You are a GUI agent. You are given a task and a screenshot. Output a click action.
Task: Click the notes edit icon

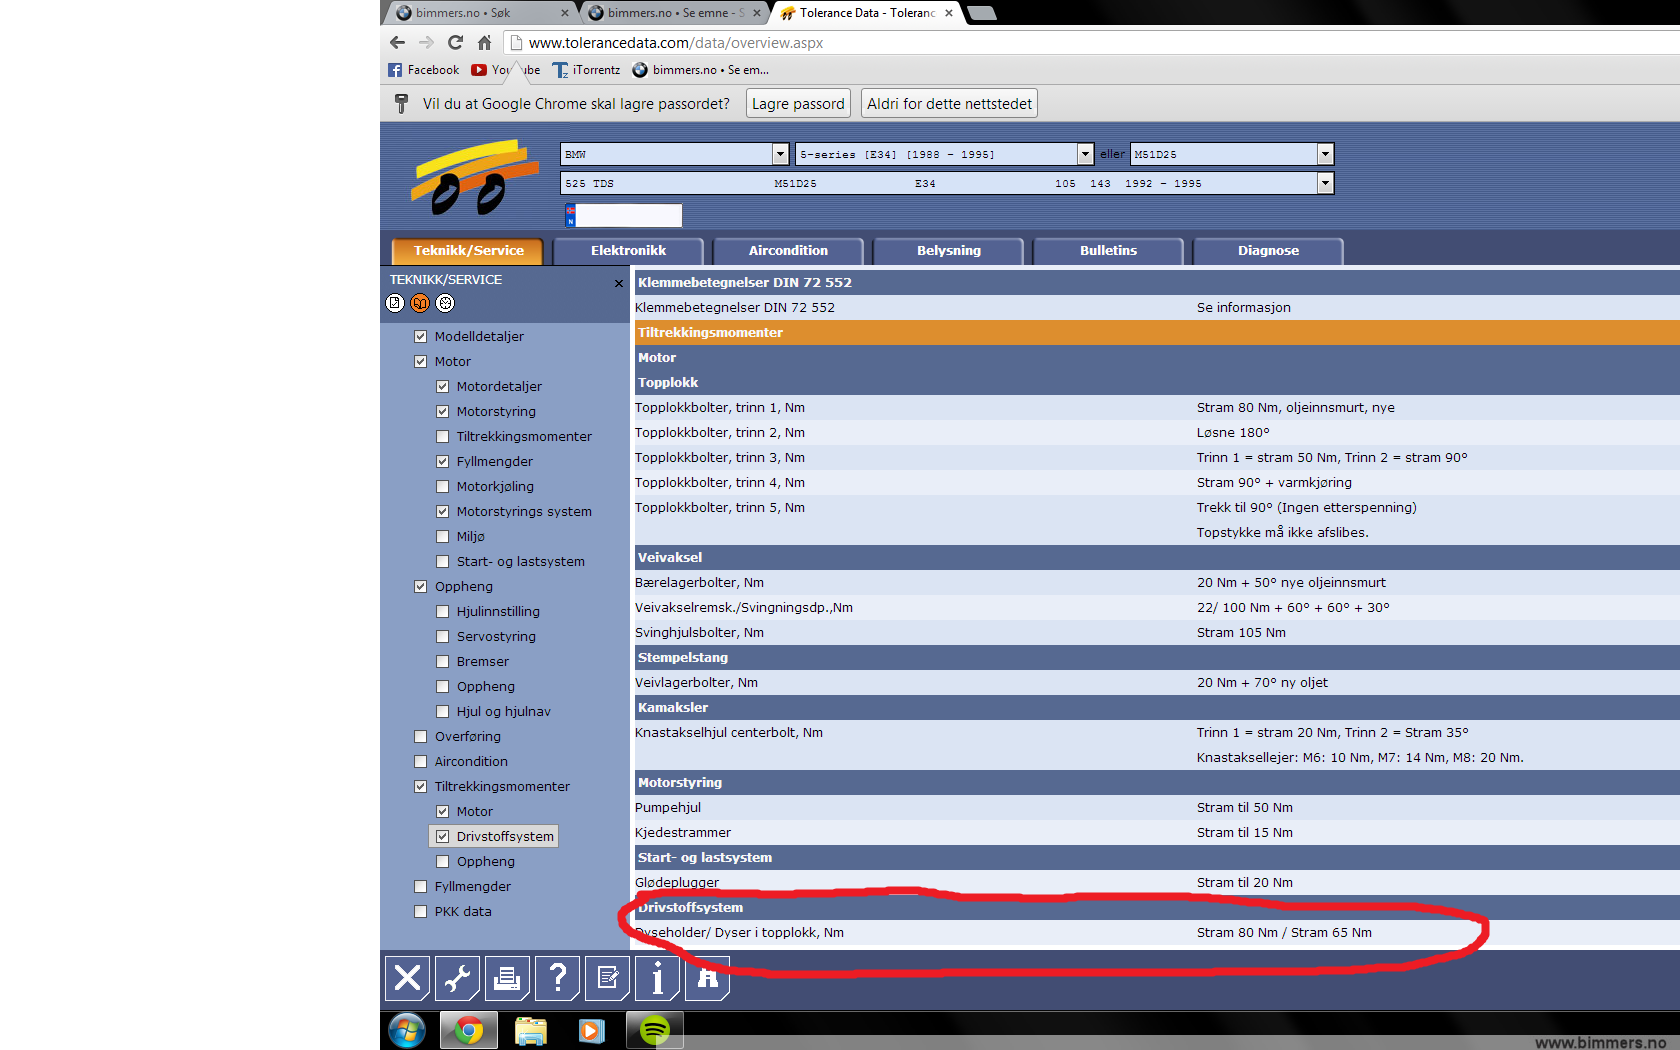(x=607, y=977)
